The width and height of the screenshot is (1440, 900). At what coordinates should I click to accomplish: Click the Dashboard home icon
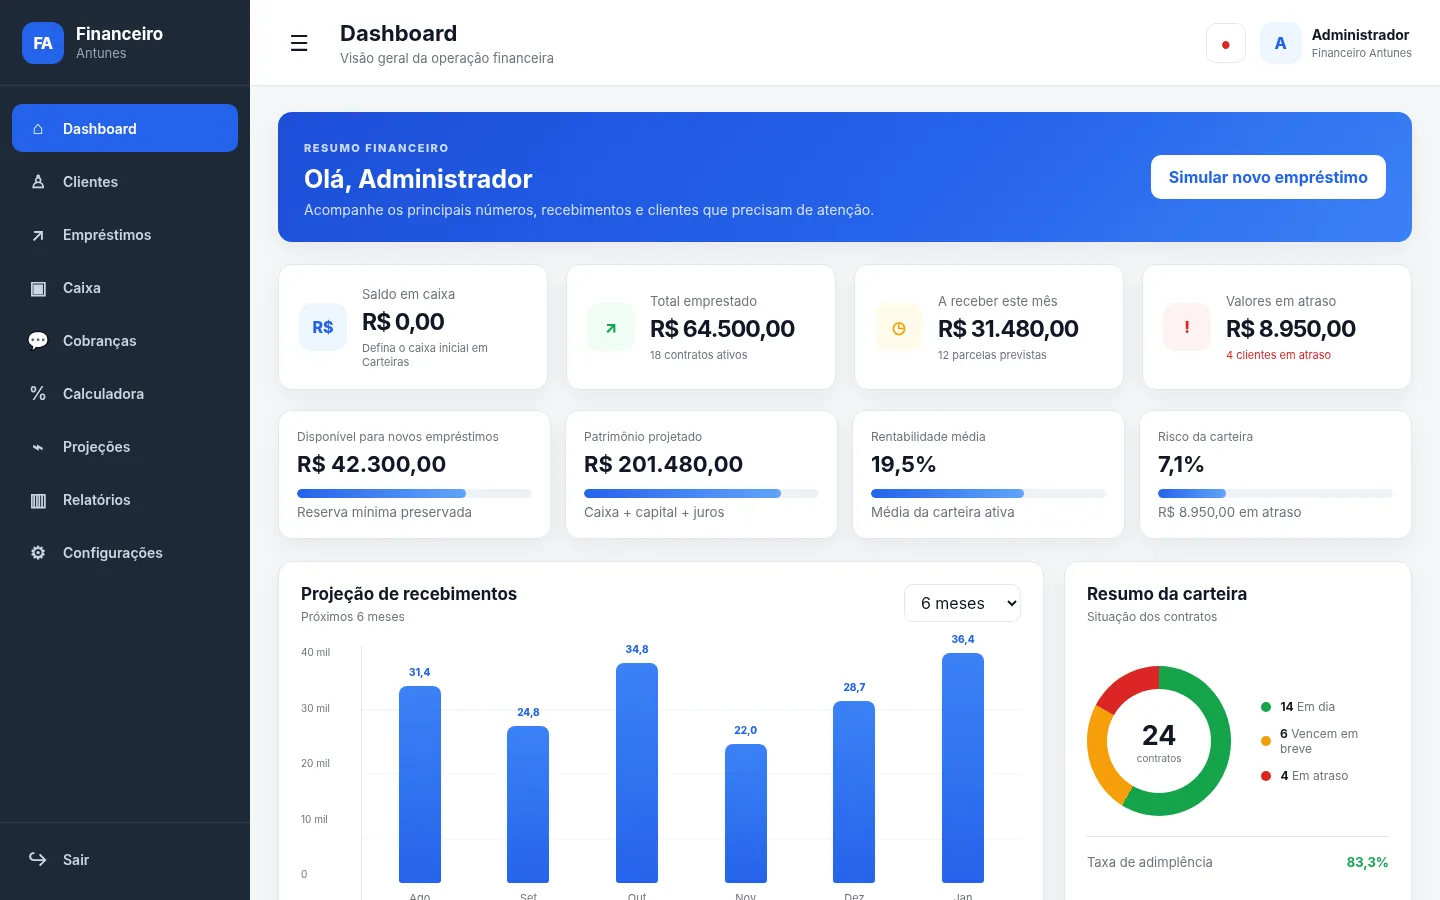(x=38, y=128)
